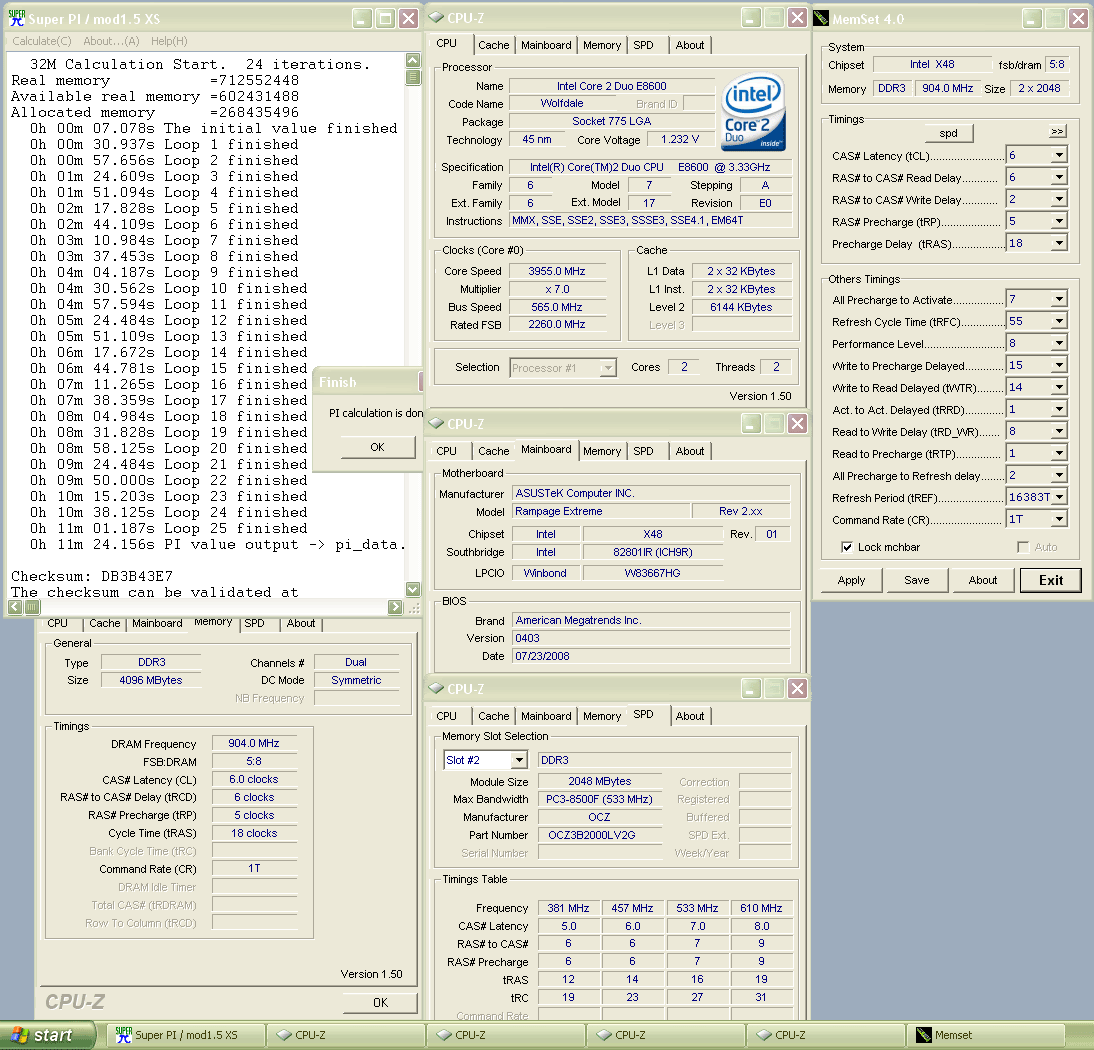Click the Part Number OCZ3B2000LV2G field
This screenshot has height=1050, width=1094.
tap(600, 835)
